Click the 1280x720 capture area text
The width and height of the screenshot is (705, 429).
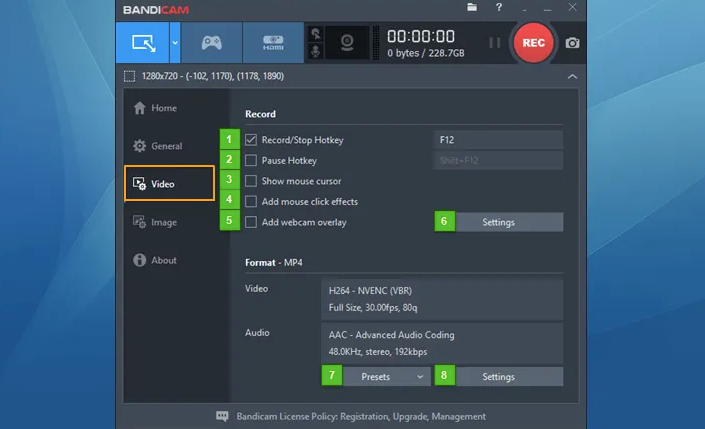pos(213,76)
